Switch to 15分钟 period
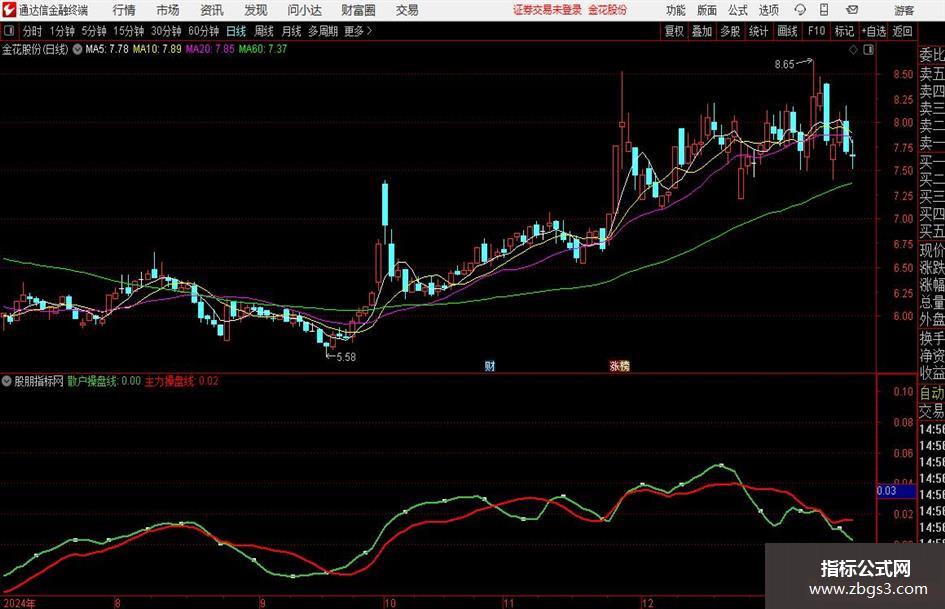 [x=129, y=31]
